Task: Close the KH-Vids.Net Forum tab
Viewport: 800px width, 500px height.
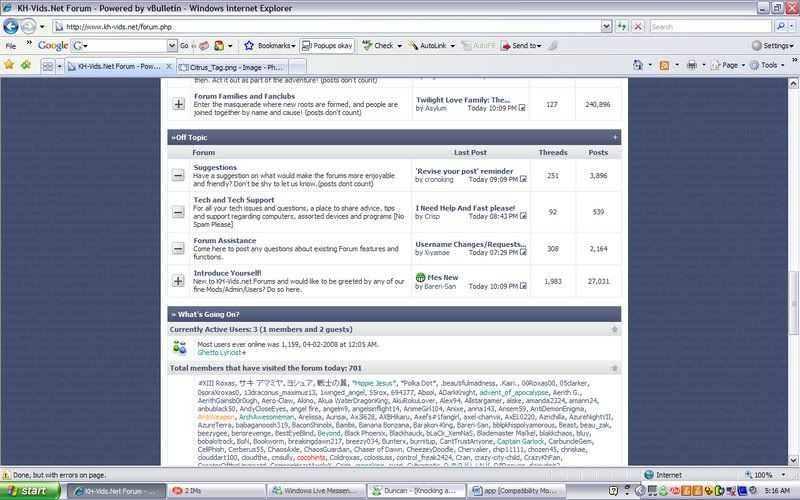Action: [x=169, y=66]
